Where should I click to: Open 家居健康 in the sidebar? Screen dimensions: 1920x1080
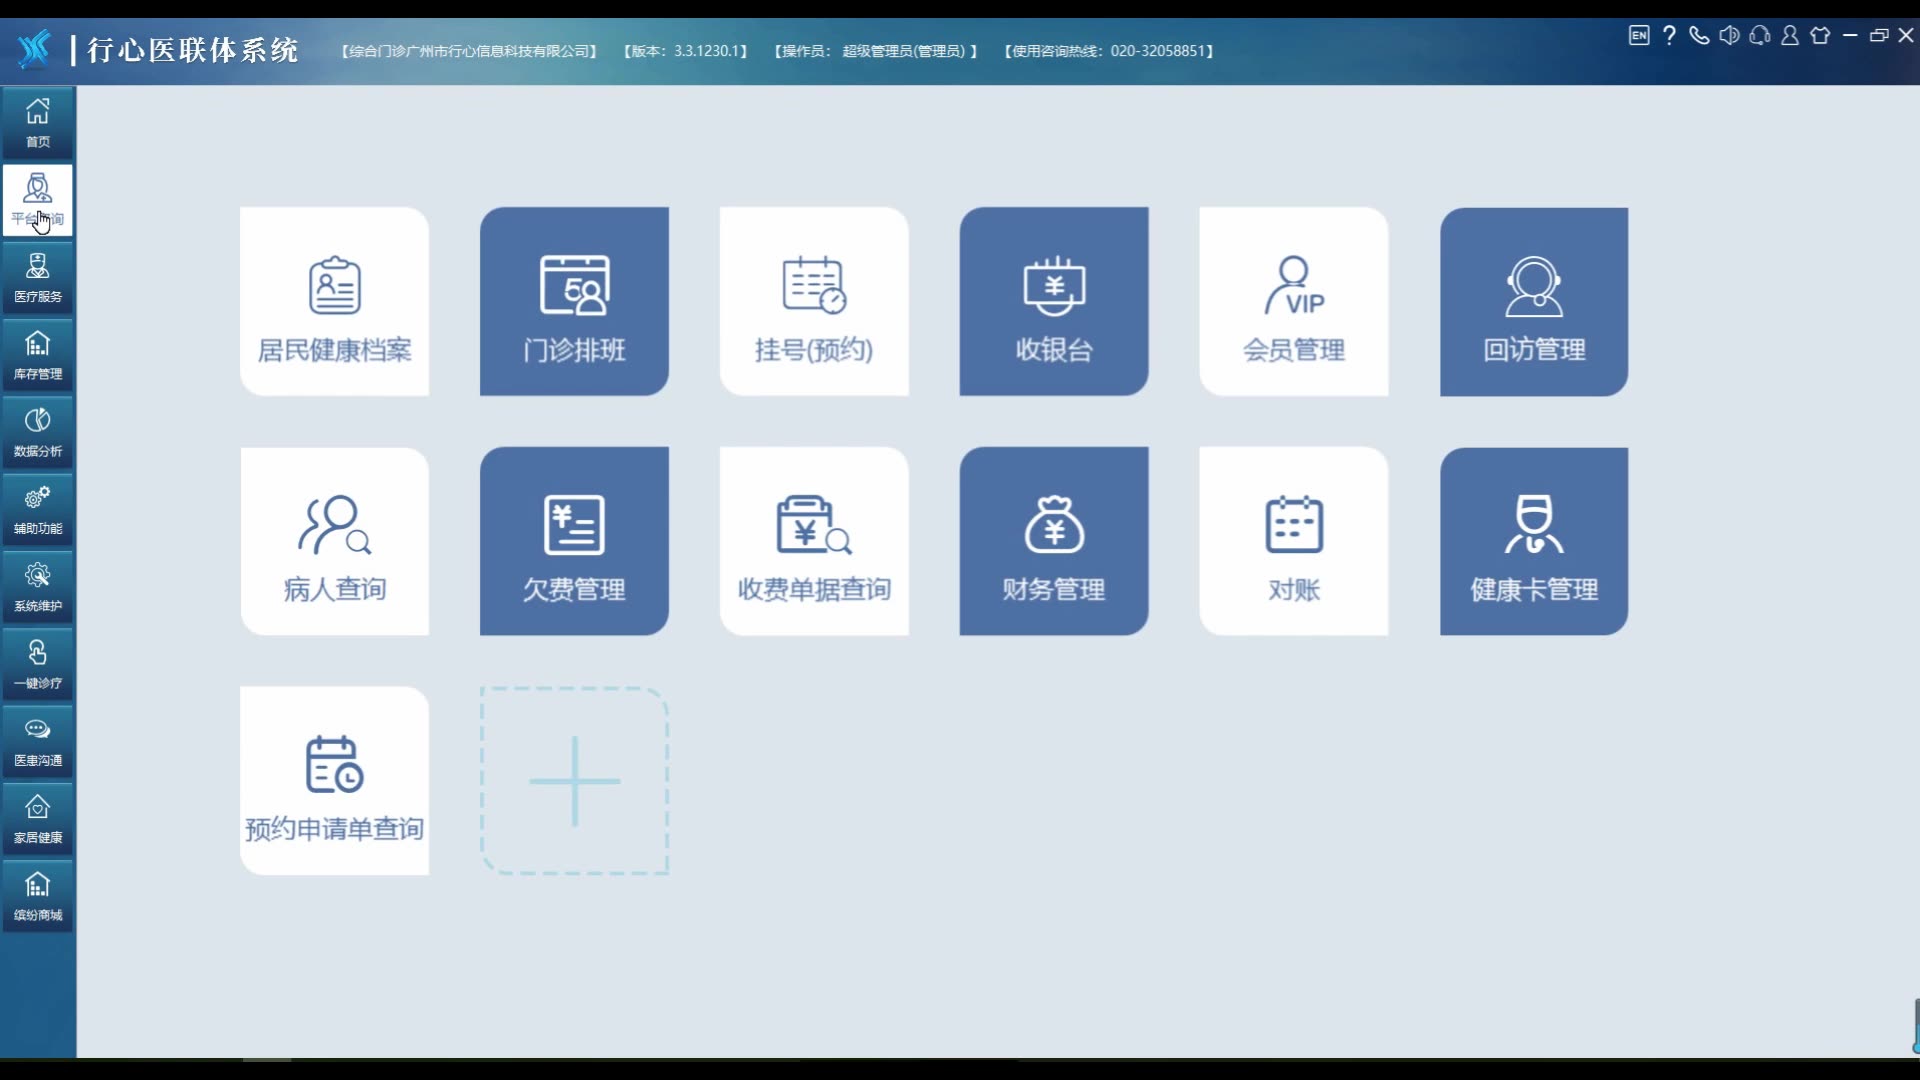38,819
